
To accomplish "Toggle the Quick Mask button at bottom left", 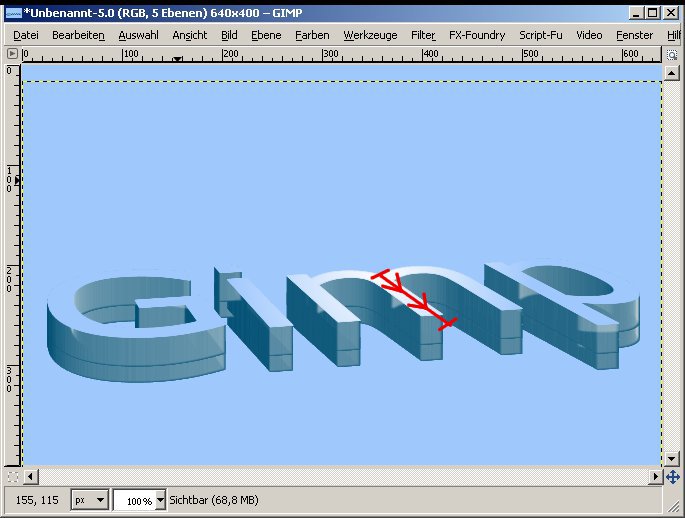I will pos(13,477).
